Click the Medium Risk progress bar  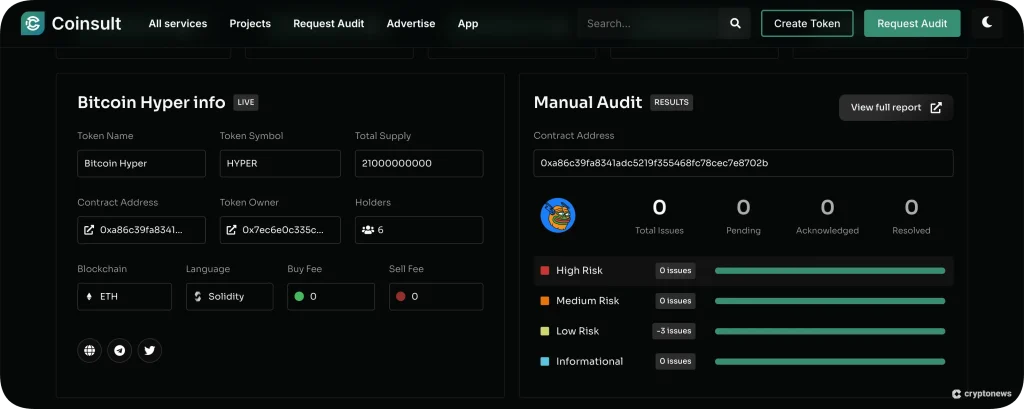[830, 301]
